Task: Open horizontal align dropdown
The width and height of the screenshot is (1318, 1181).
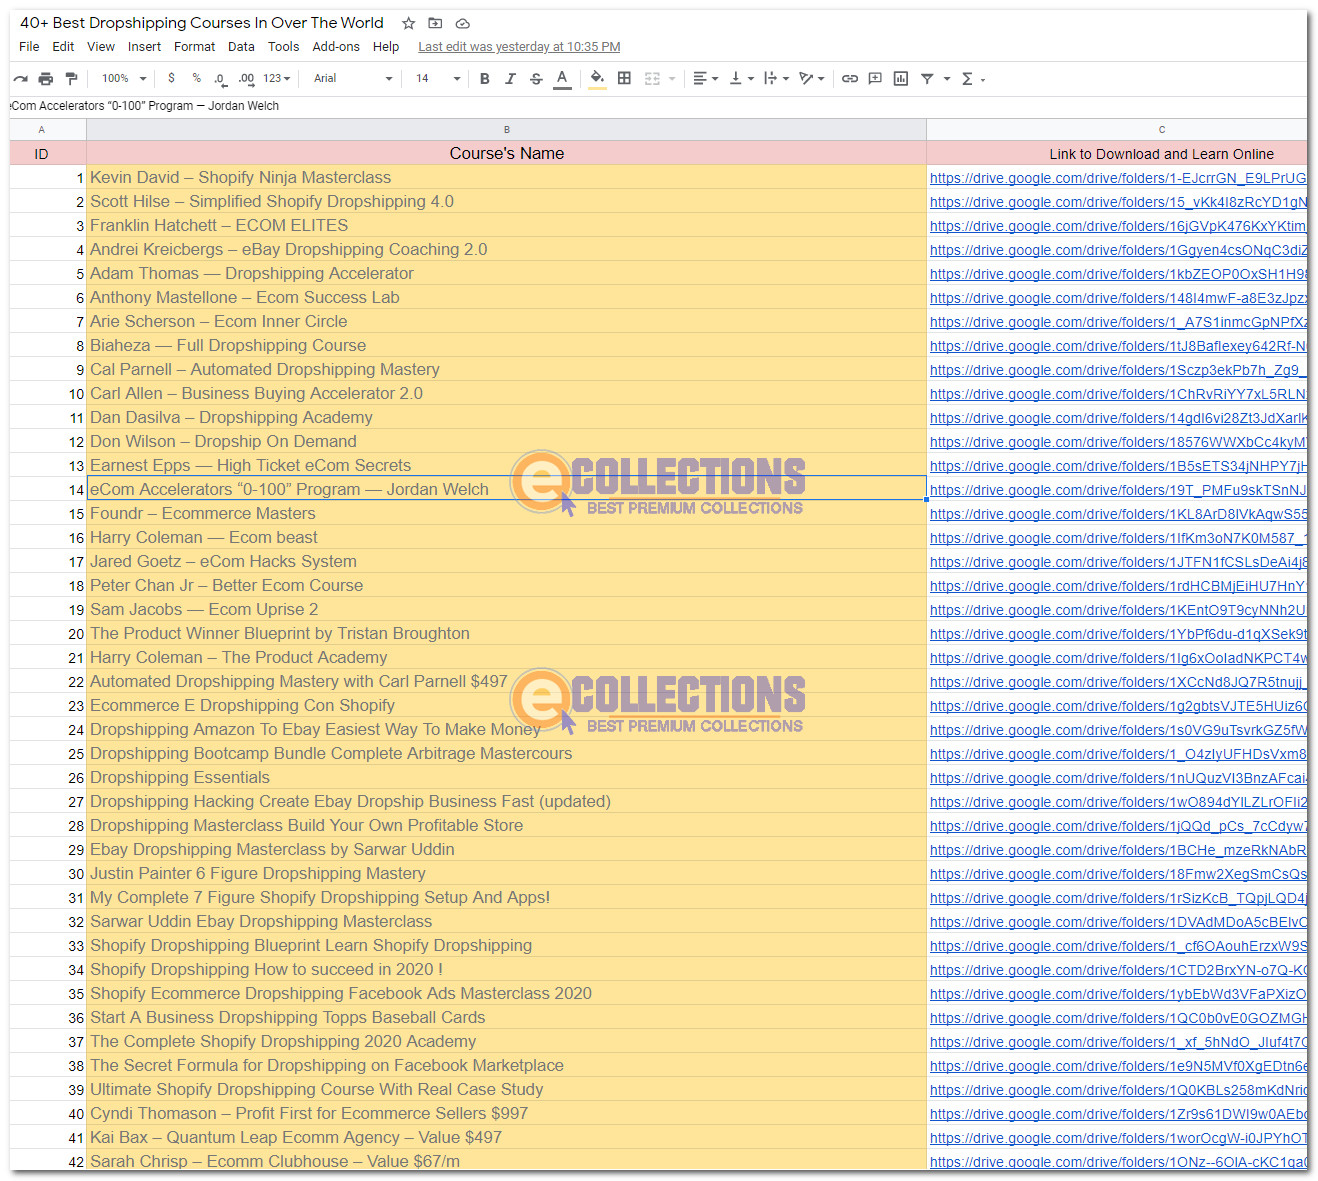Action: pyautogui.click(x=706, y=78)
